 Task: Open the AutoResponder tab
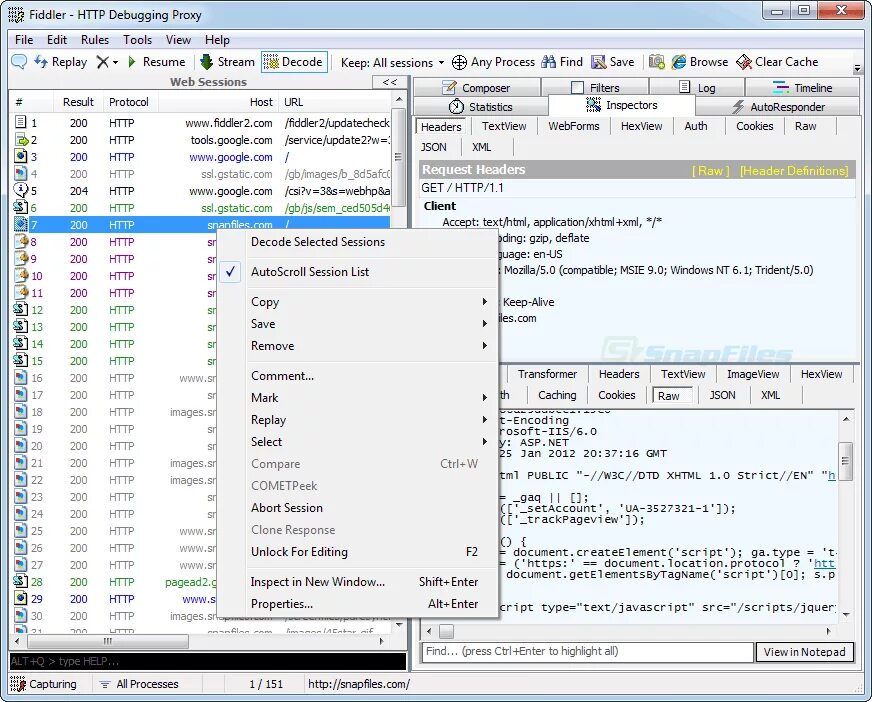778,107
